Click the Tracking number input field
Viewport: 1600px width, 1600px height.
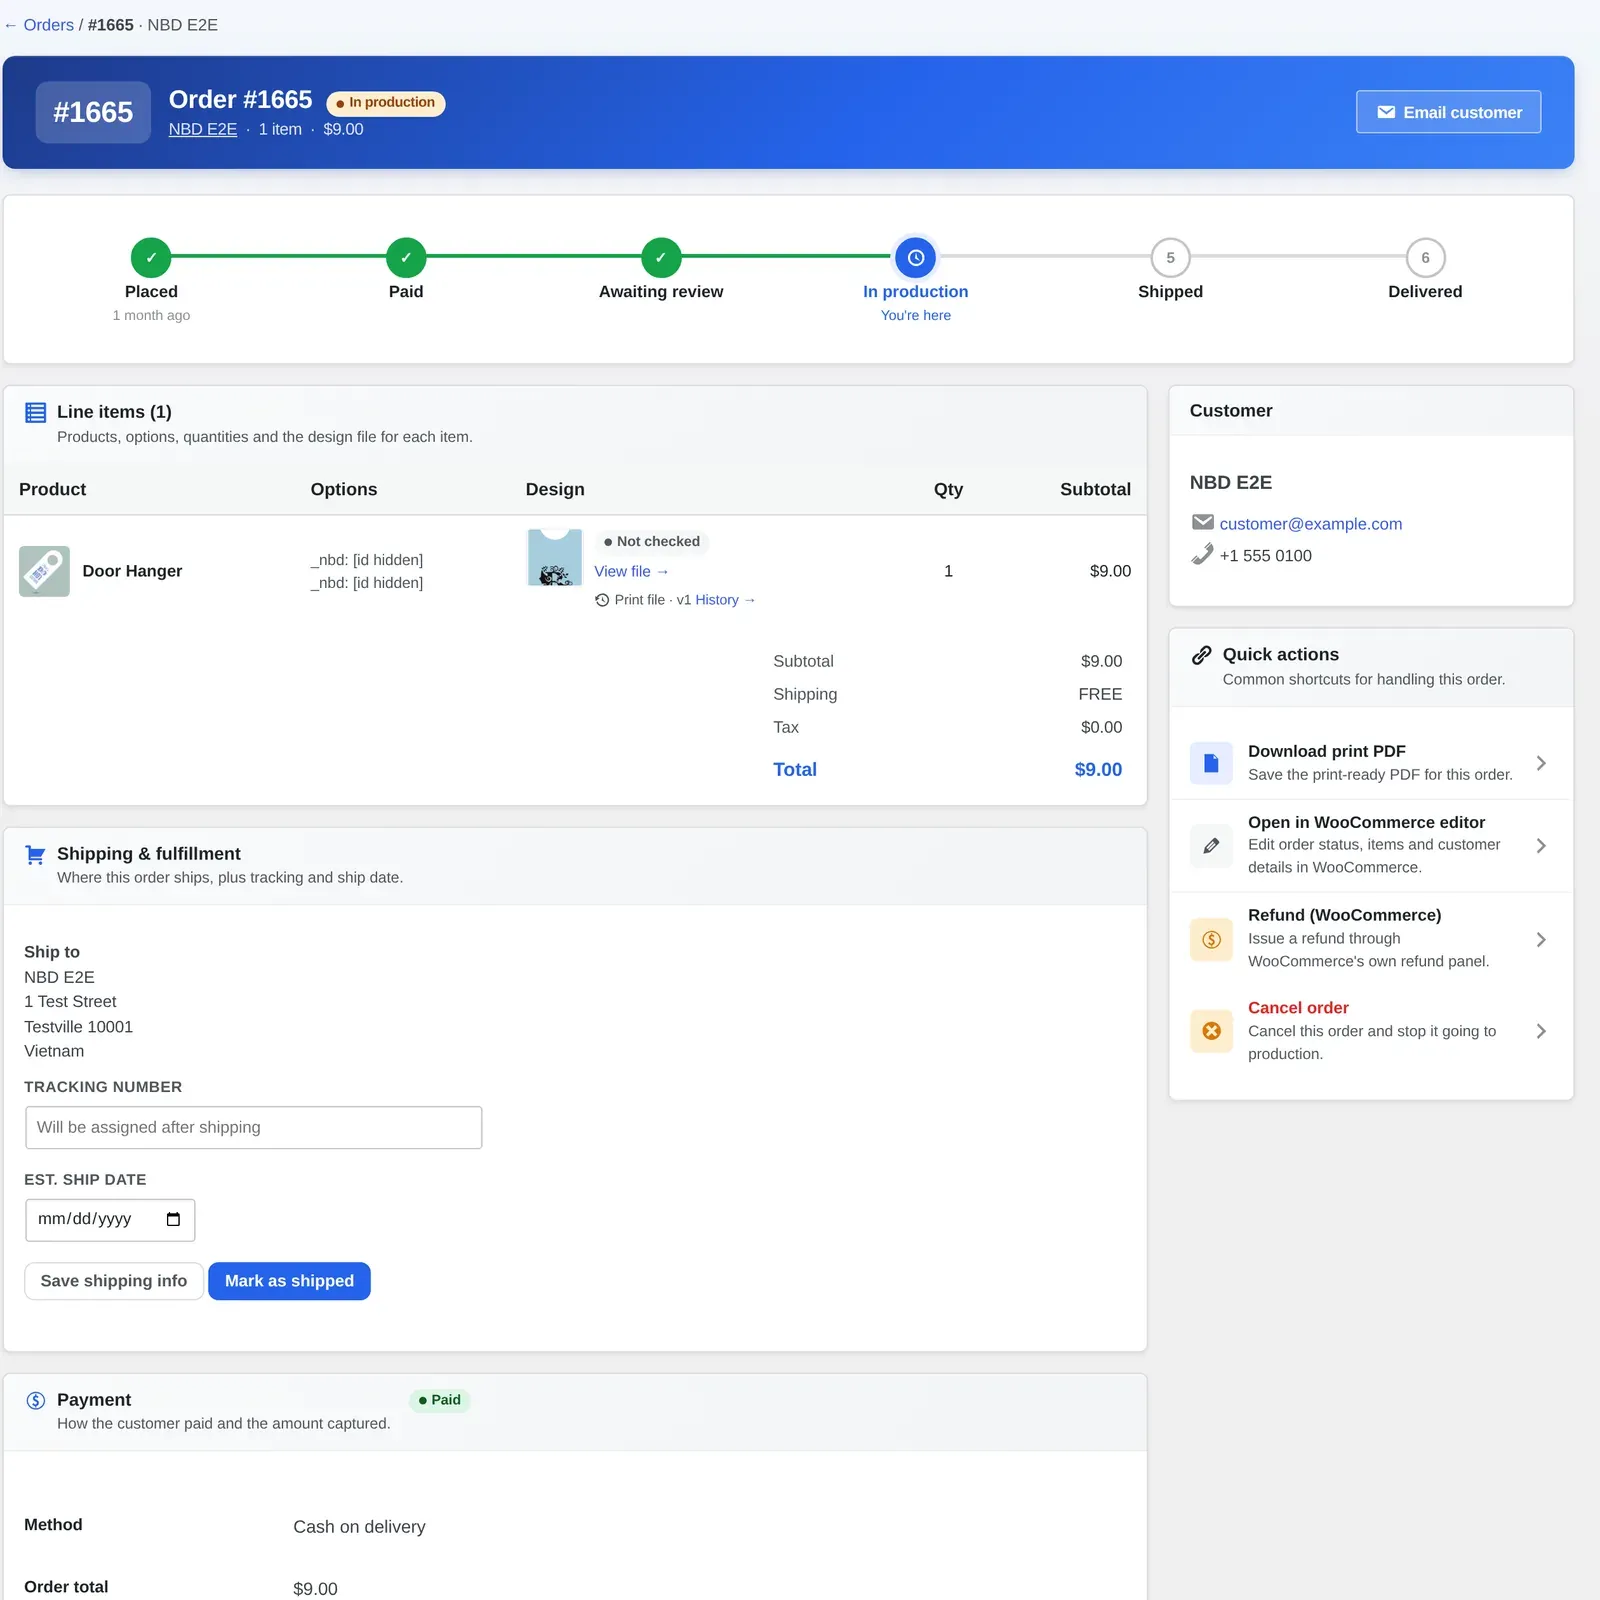coord(253,1127)
